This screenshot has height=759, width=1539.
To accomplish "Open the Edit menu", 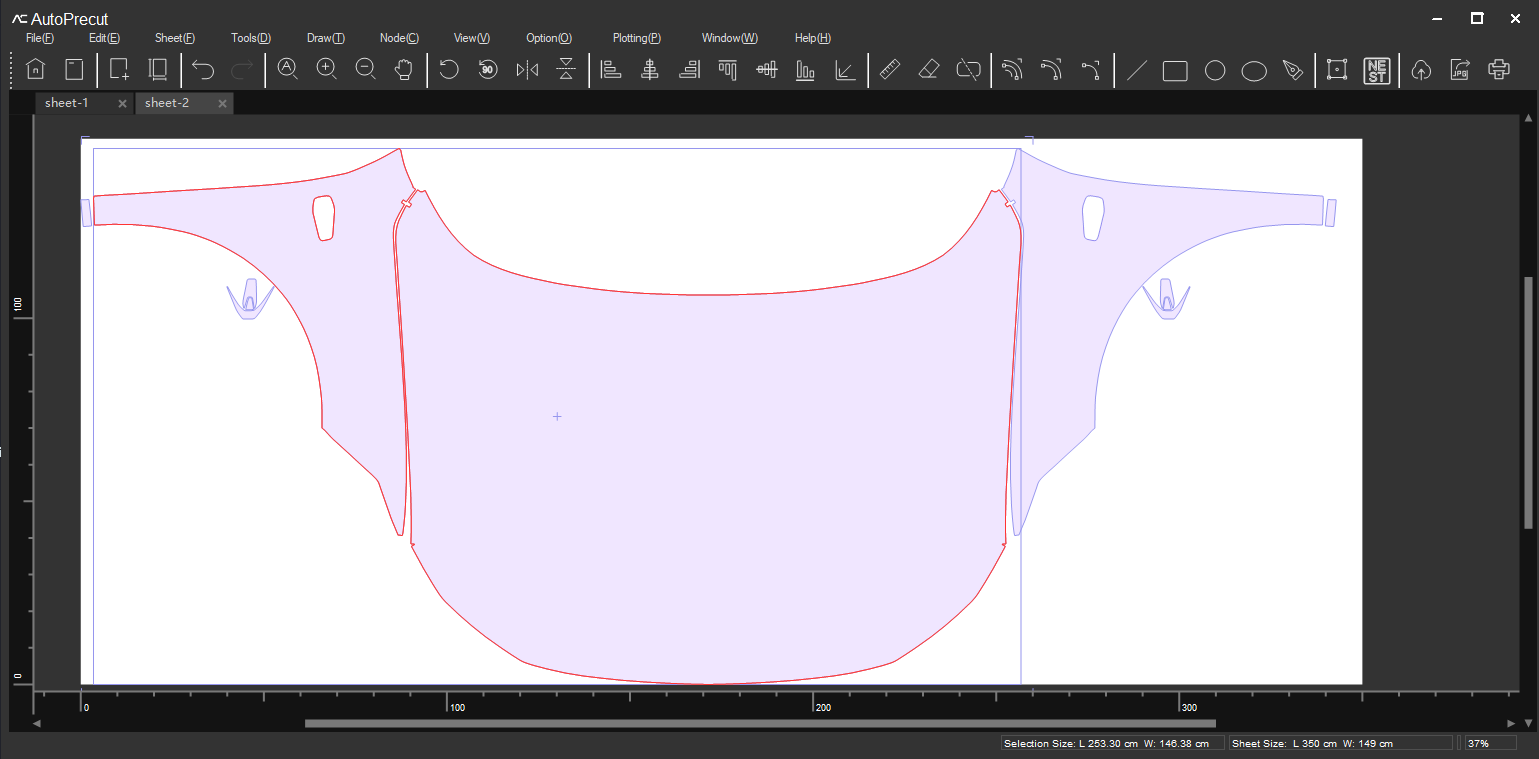I will tap(104, 38).
